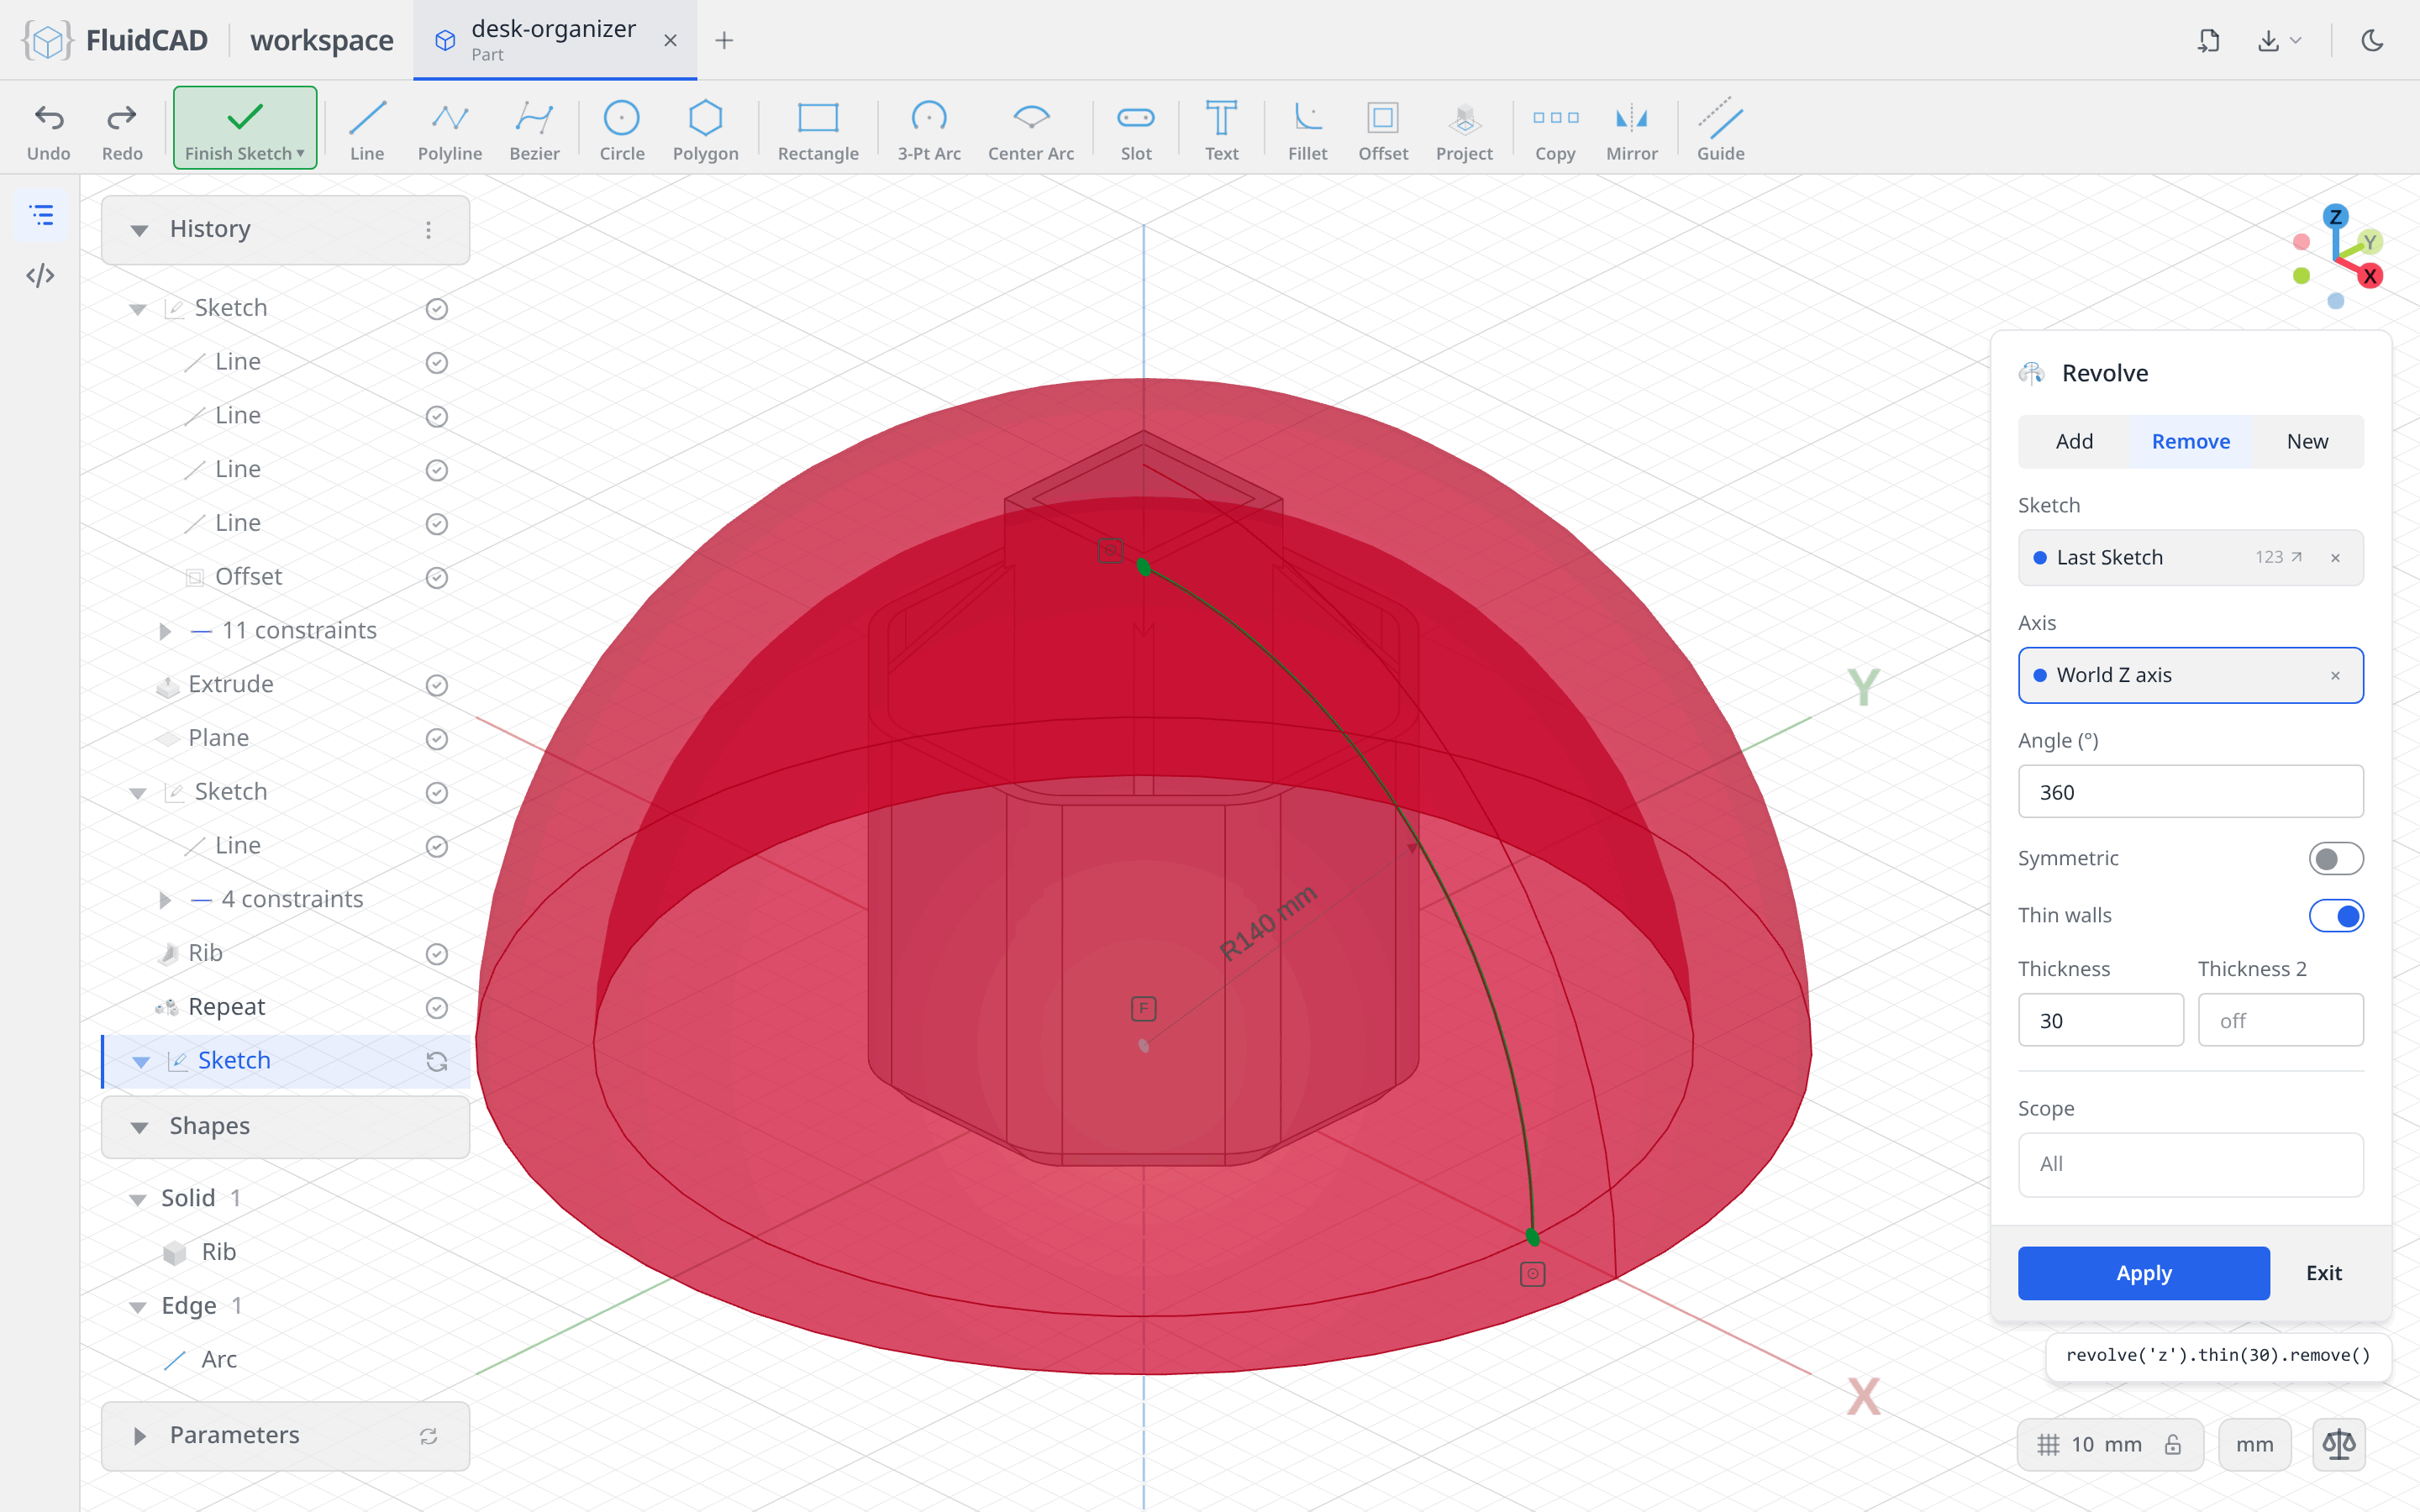
Task: Select the Circle tool
Action: (x=621, y=130)
